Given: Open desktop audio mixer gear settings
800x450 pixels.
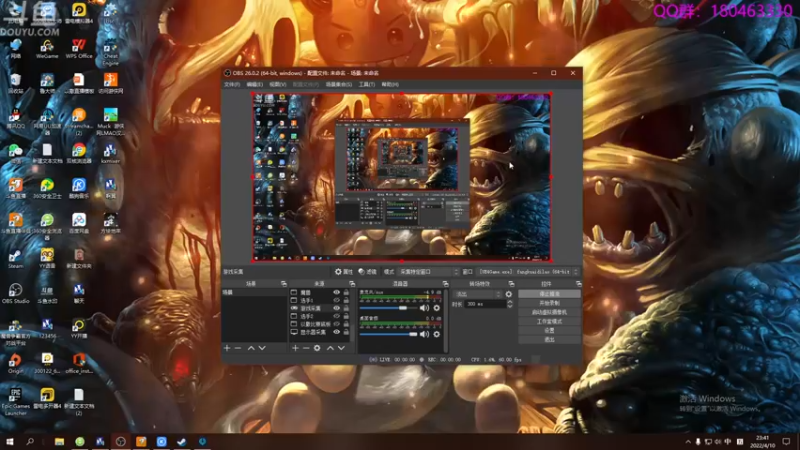Looking at the screenshot, I should pos(437,334).
